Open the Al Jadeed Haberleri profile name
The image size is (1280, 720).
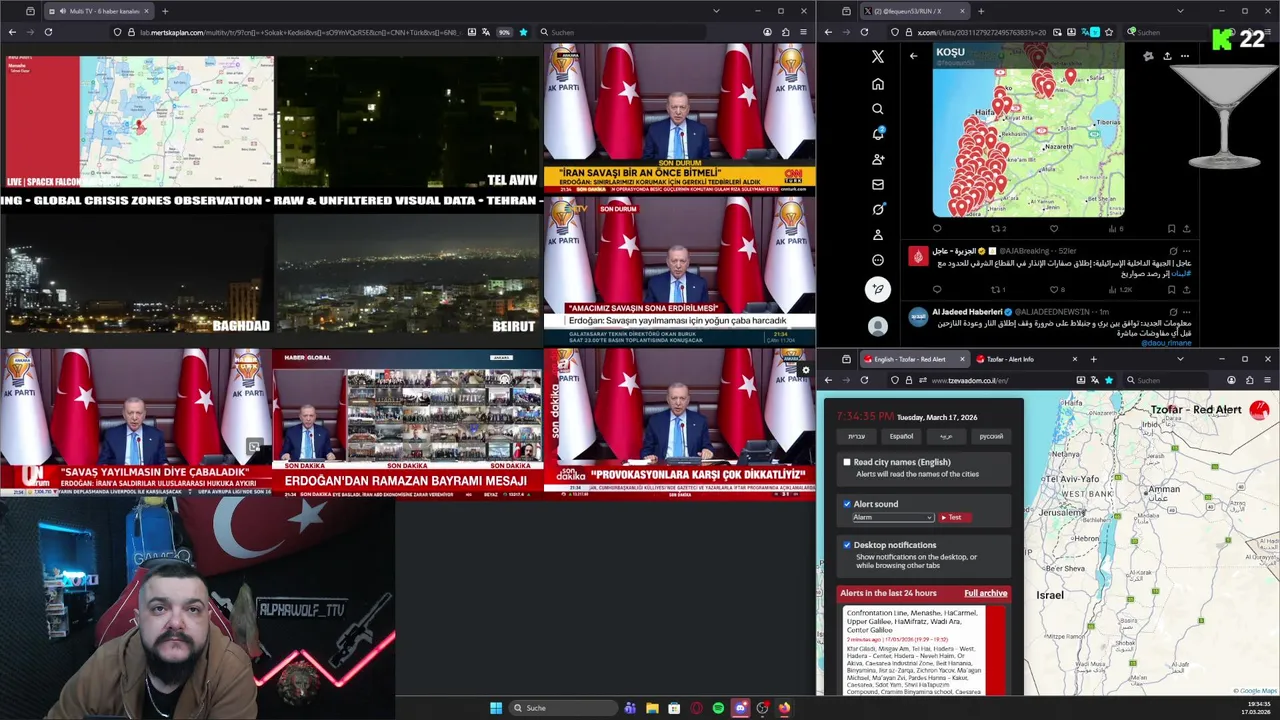966,312
